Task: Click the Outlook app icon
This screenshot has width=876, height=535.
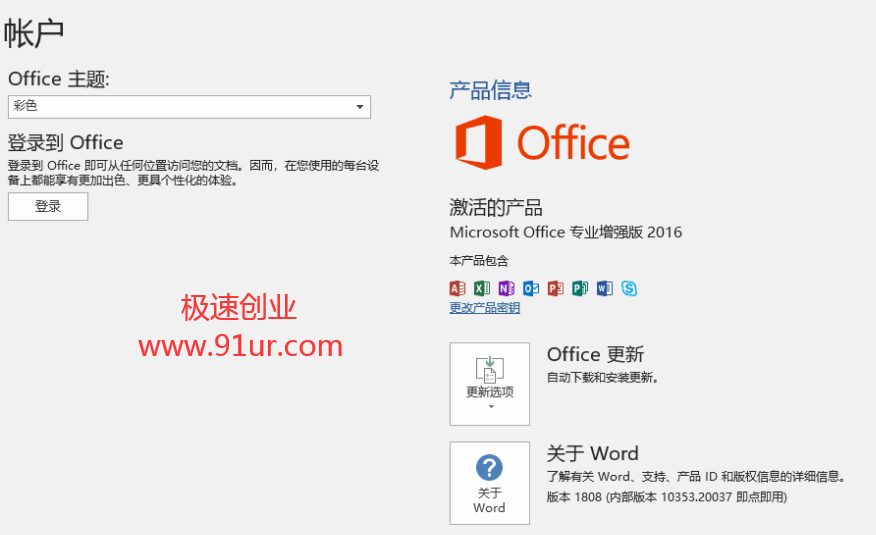Action: coord(531,288)
